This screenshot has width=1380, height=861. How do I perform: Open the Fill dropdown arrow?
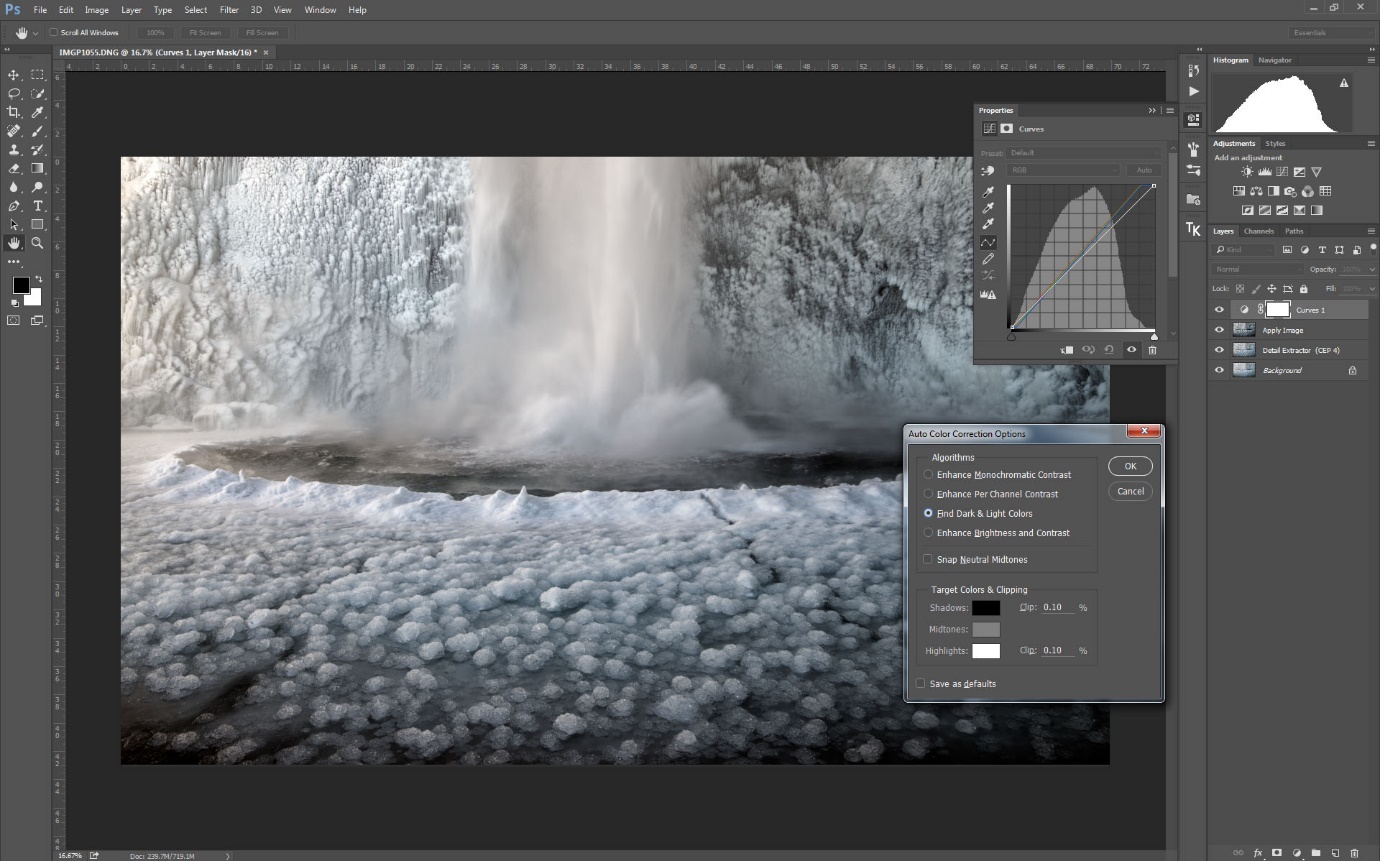pos(1372,289)
